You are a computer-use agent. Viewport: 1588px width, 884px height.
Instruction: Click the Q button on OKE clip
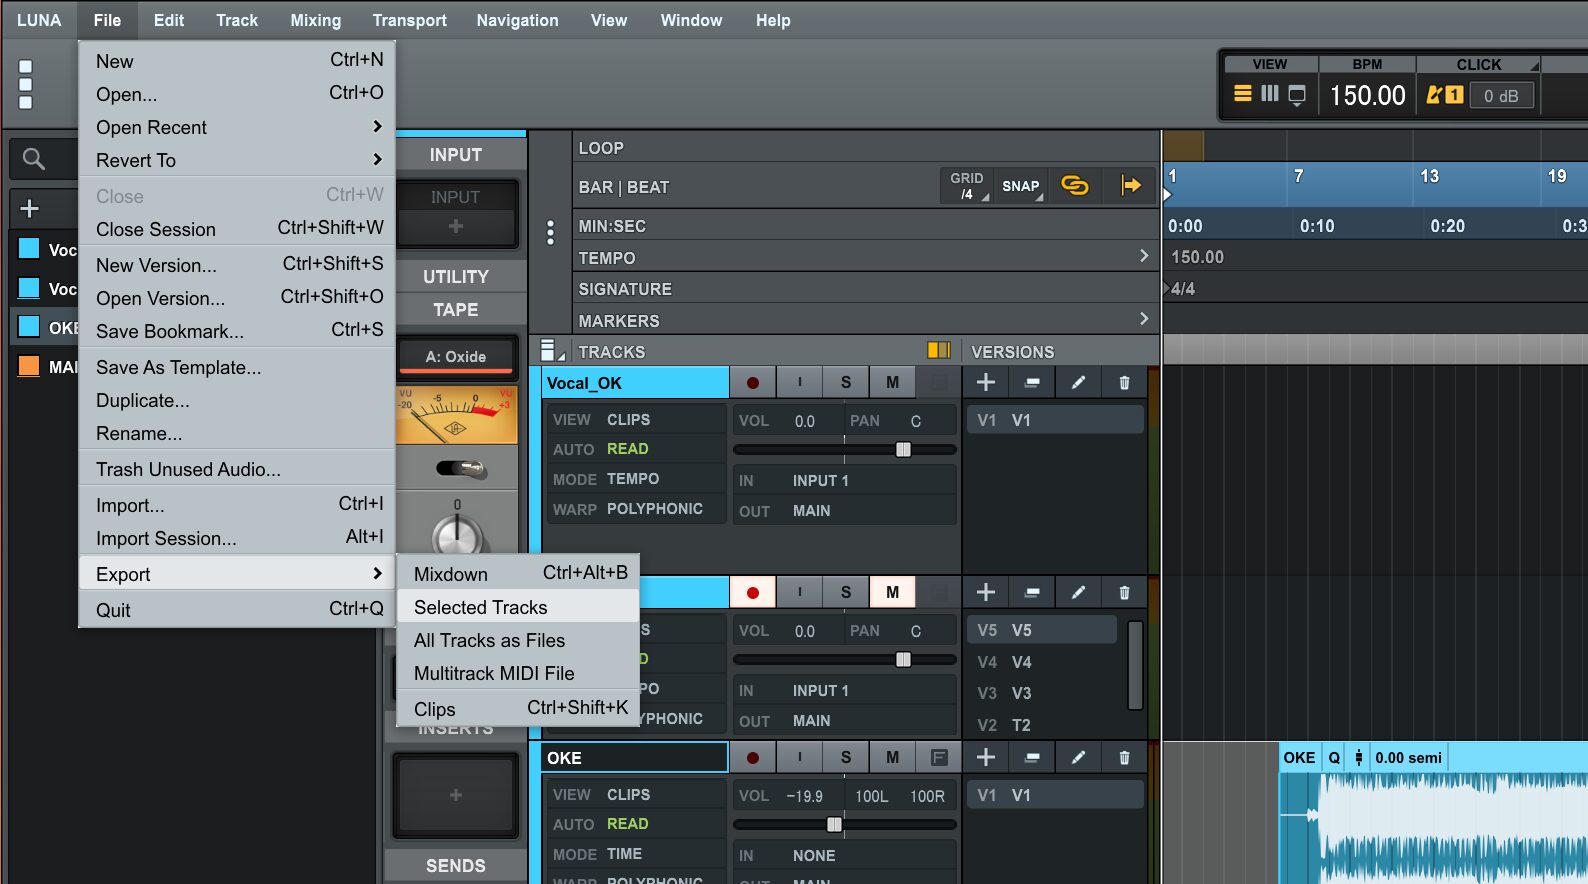click(1334, 757)
